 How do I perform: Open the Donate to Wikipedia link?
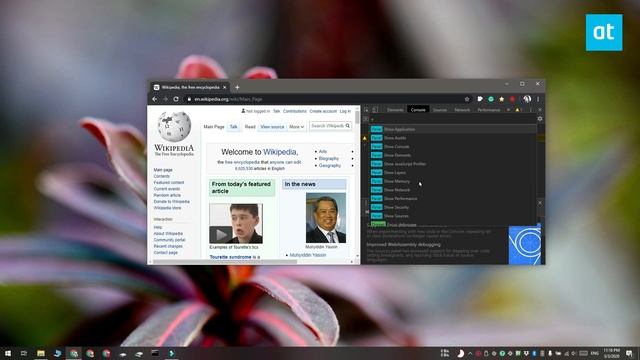[x=171, y=202]
